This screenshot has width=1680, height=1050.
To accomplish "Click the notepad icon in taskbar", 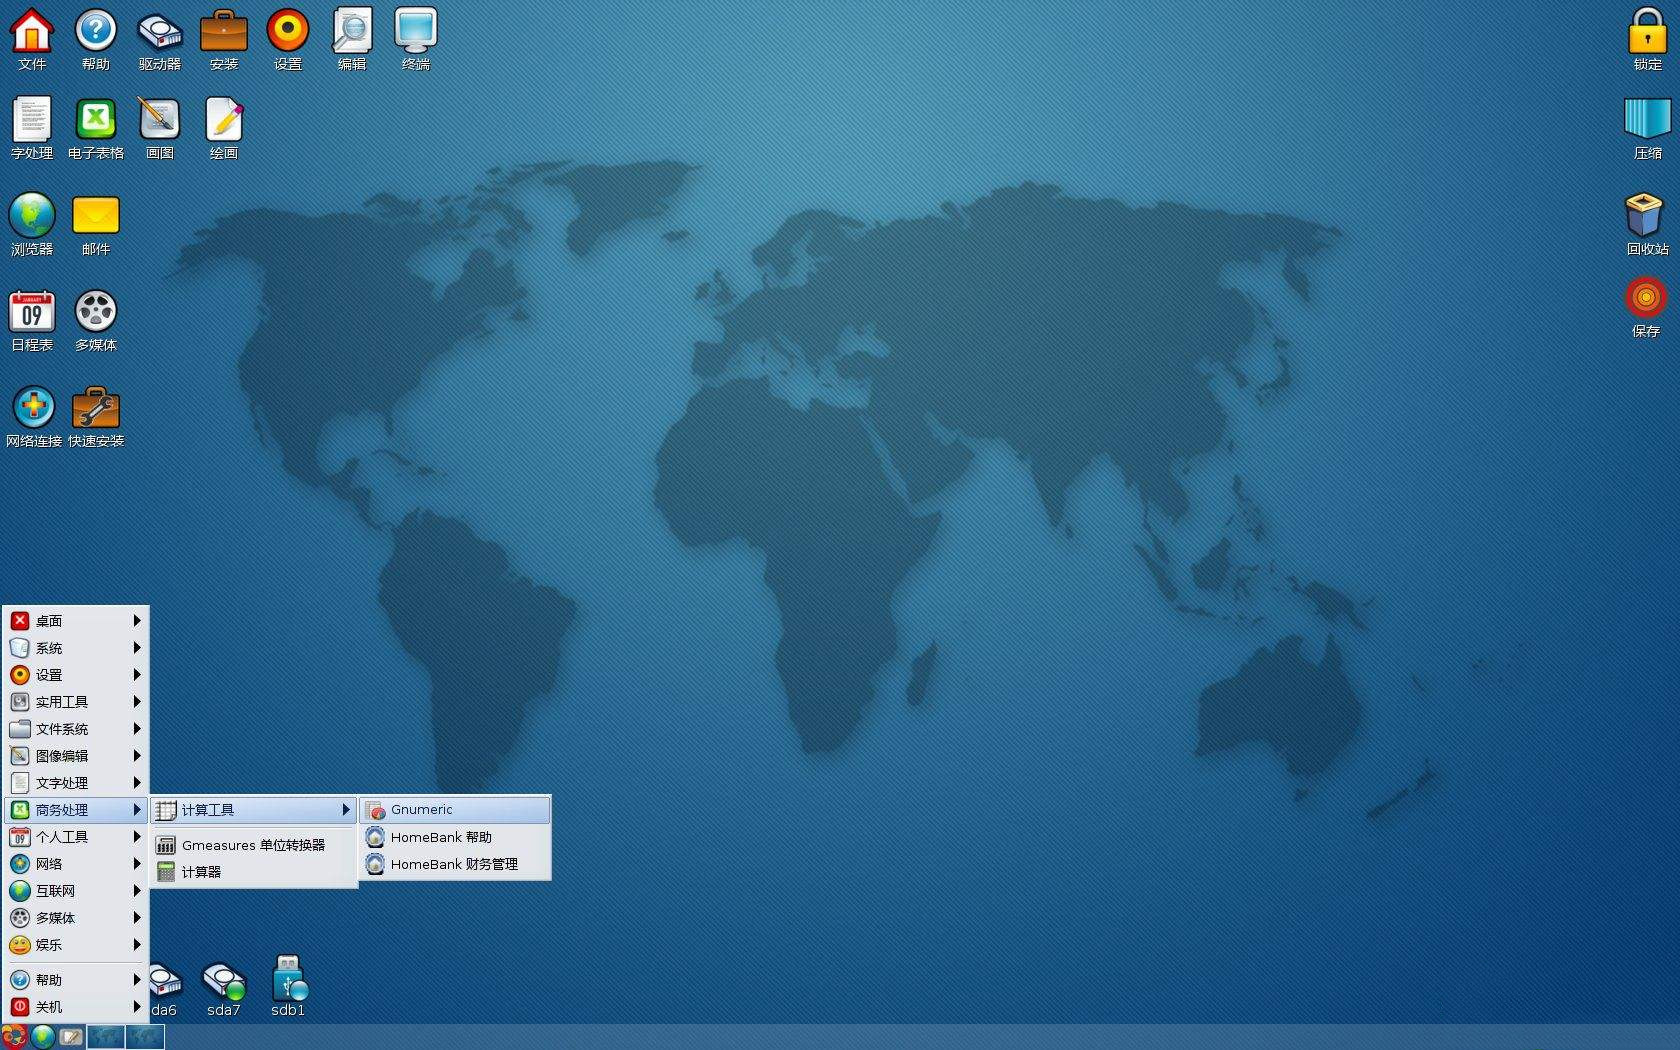I will [x=71, y=1037].
